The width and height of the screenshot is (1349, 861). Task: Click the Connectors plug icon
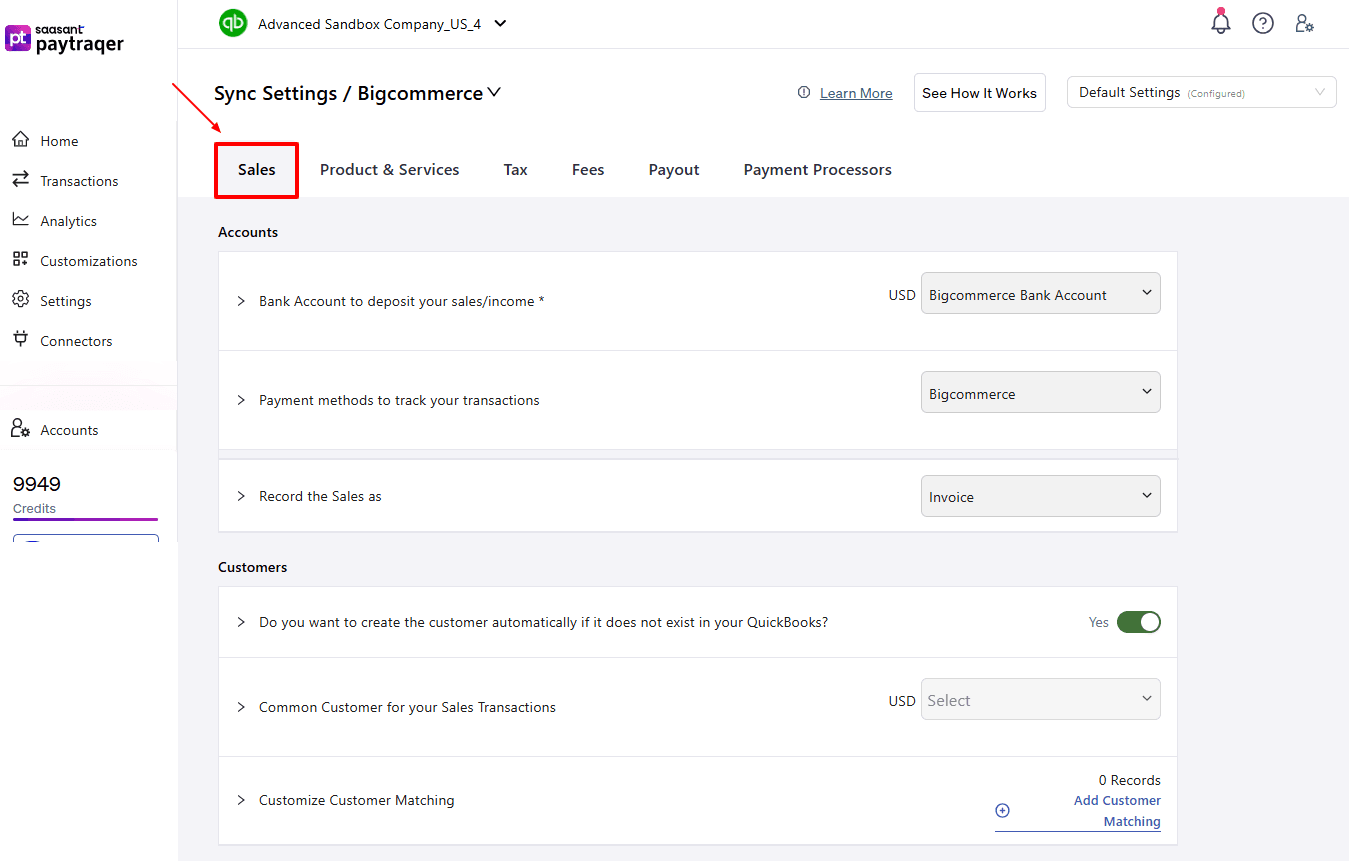point(20,340)
